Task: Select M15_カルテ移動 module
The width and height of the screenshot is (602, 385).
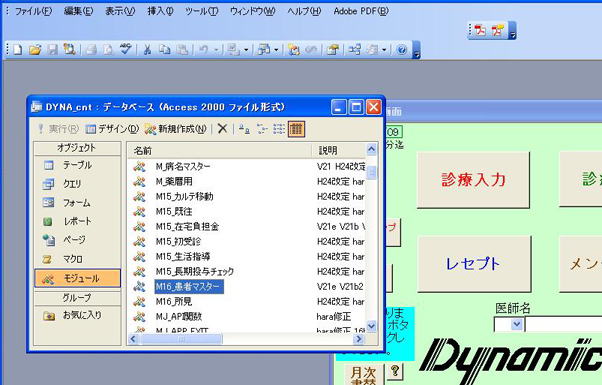Action: [x=185, y=197]
